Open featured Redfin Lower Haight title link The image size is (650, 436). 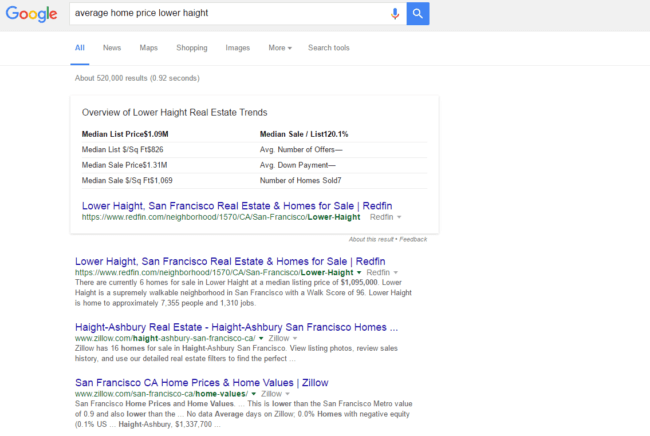237,206
